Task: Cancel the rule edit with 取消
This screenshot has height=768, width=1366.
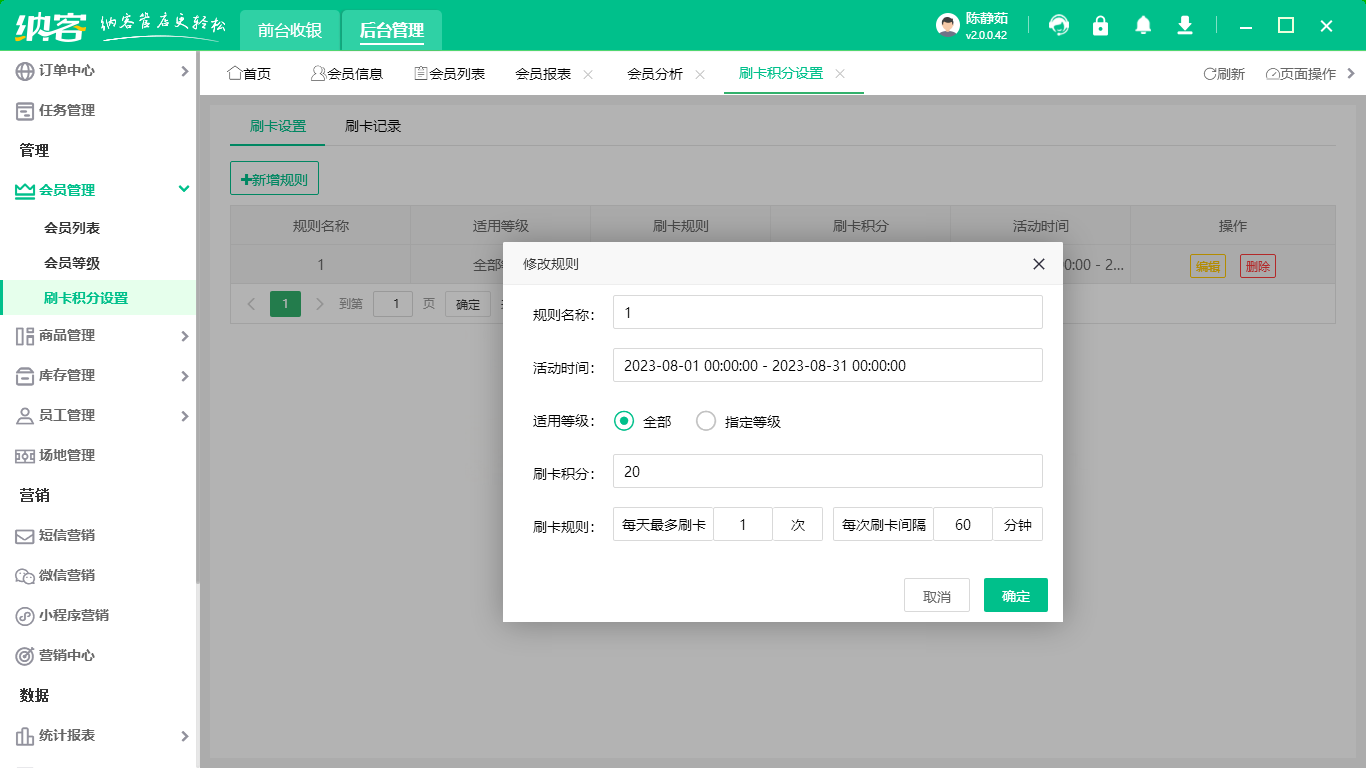Action: tap(936, 594)
